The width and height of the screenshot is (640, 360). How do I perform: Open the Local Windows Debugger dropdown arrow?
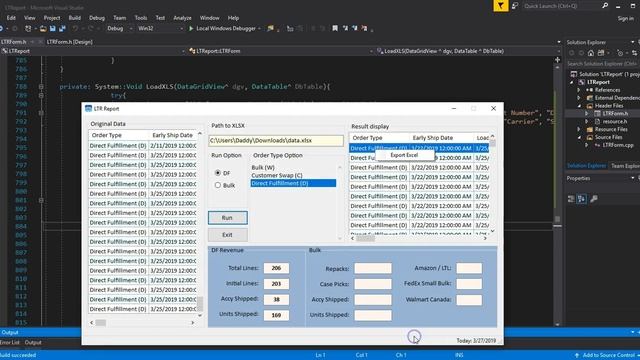click(x=259, y=29)
